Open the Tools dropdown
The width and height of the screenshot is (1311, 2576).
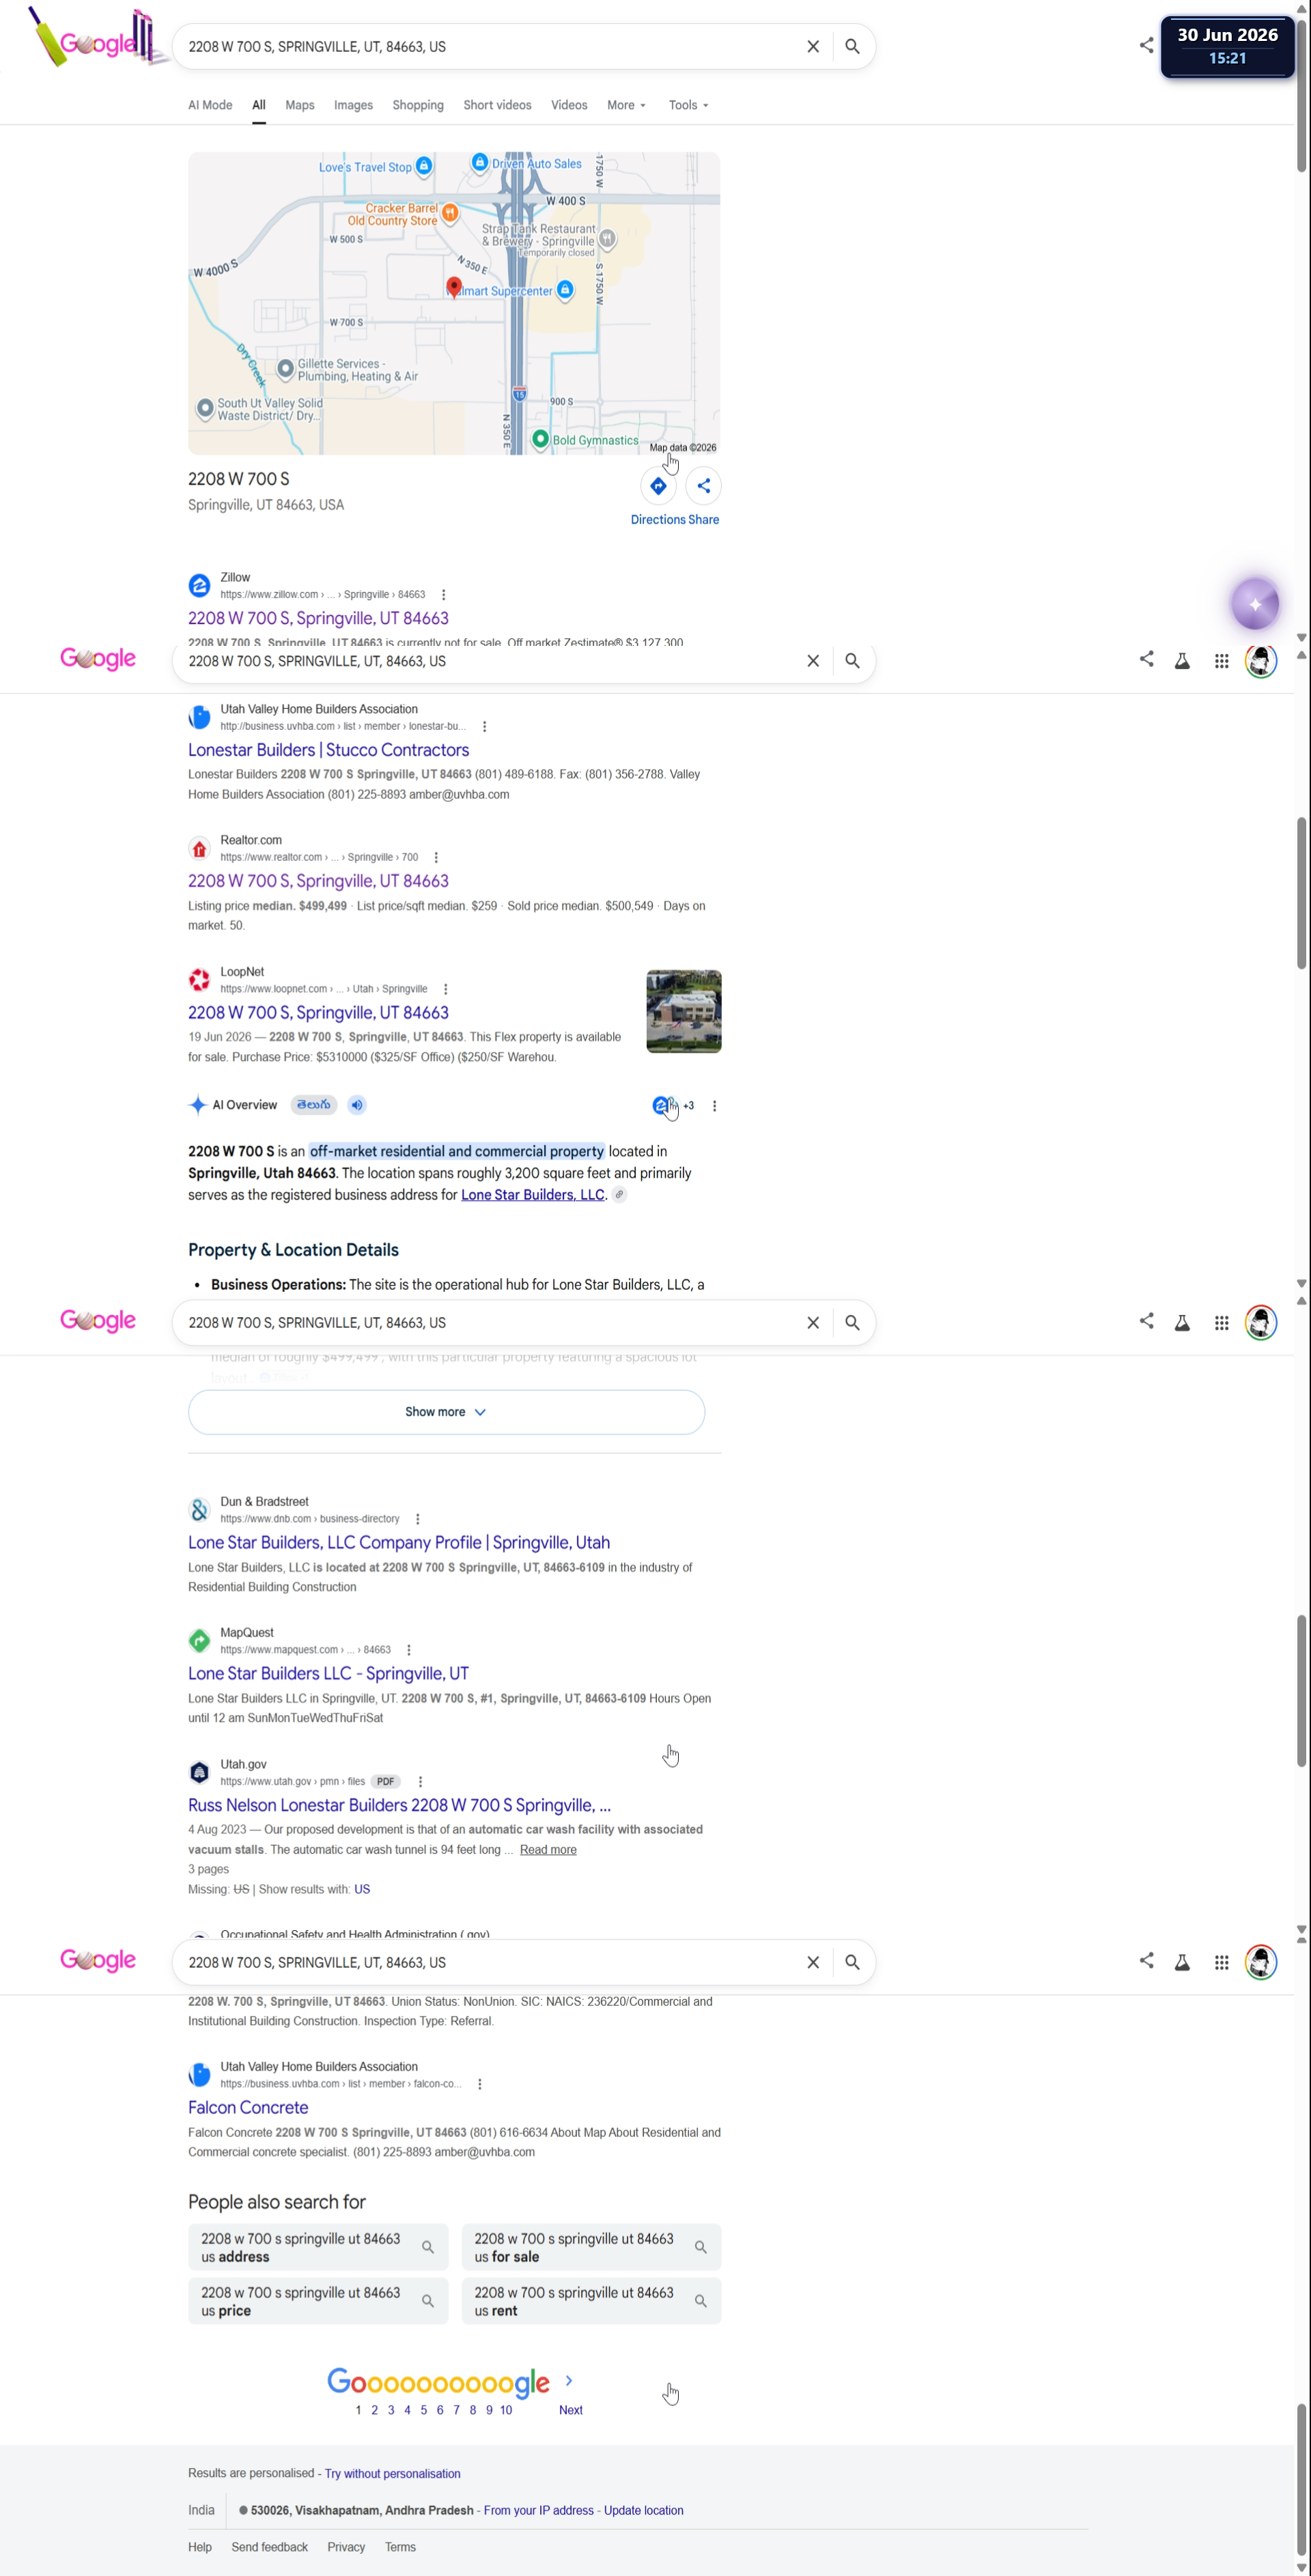[x=689, y=105]
